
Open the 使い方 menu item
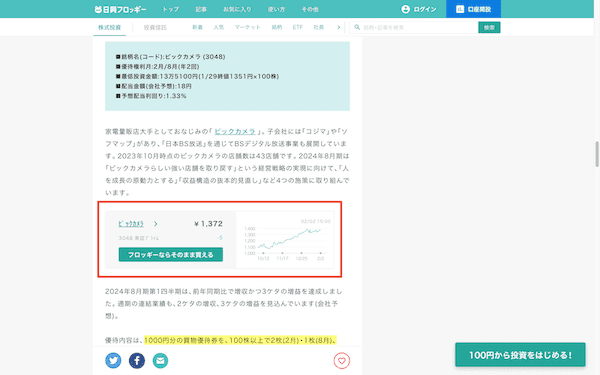[276, 9]
